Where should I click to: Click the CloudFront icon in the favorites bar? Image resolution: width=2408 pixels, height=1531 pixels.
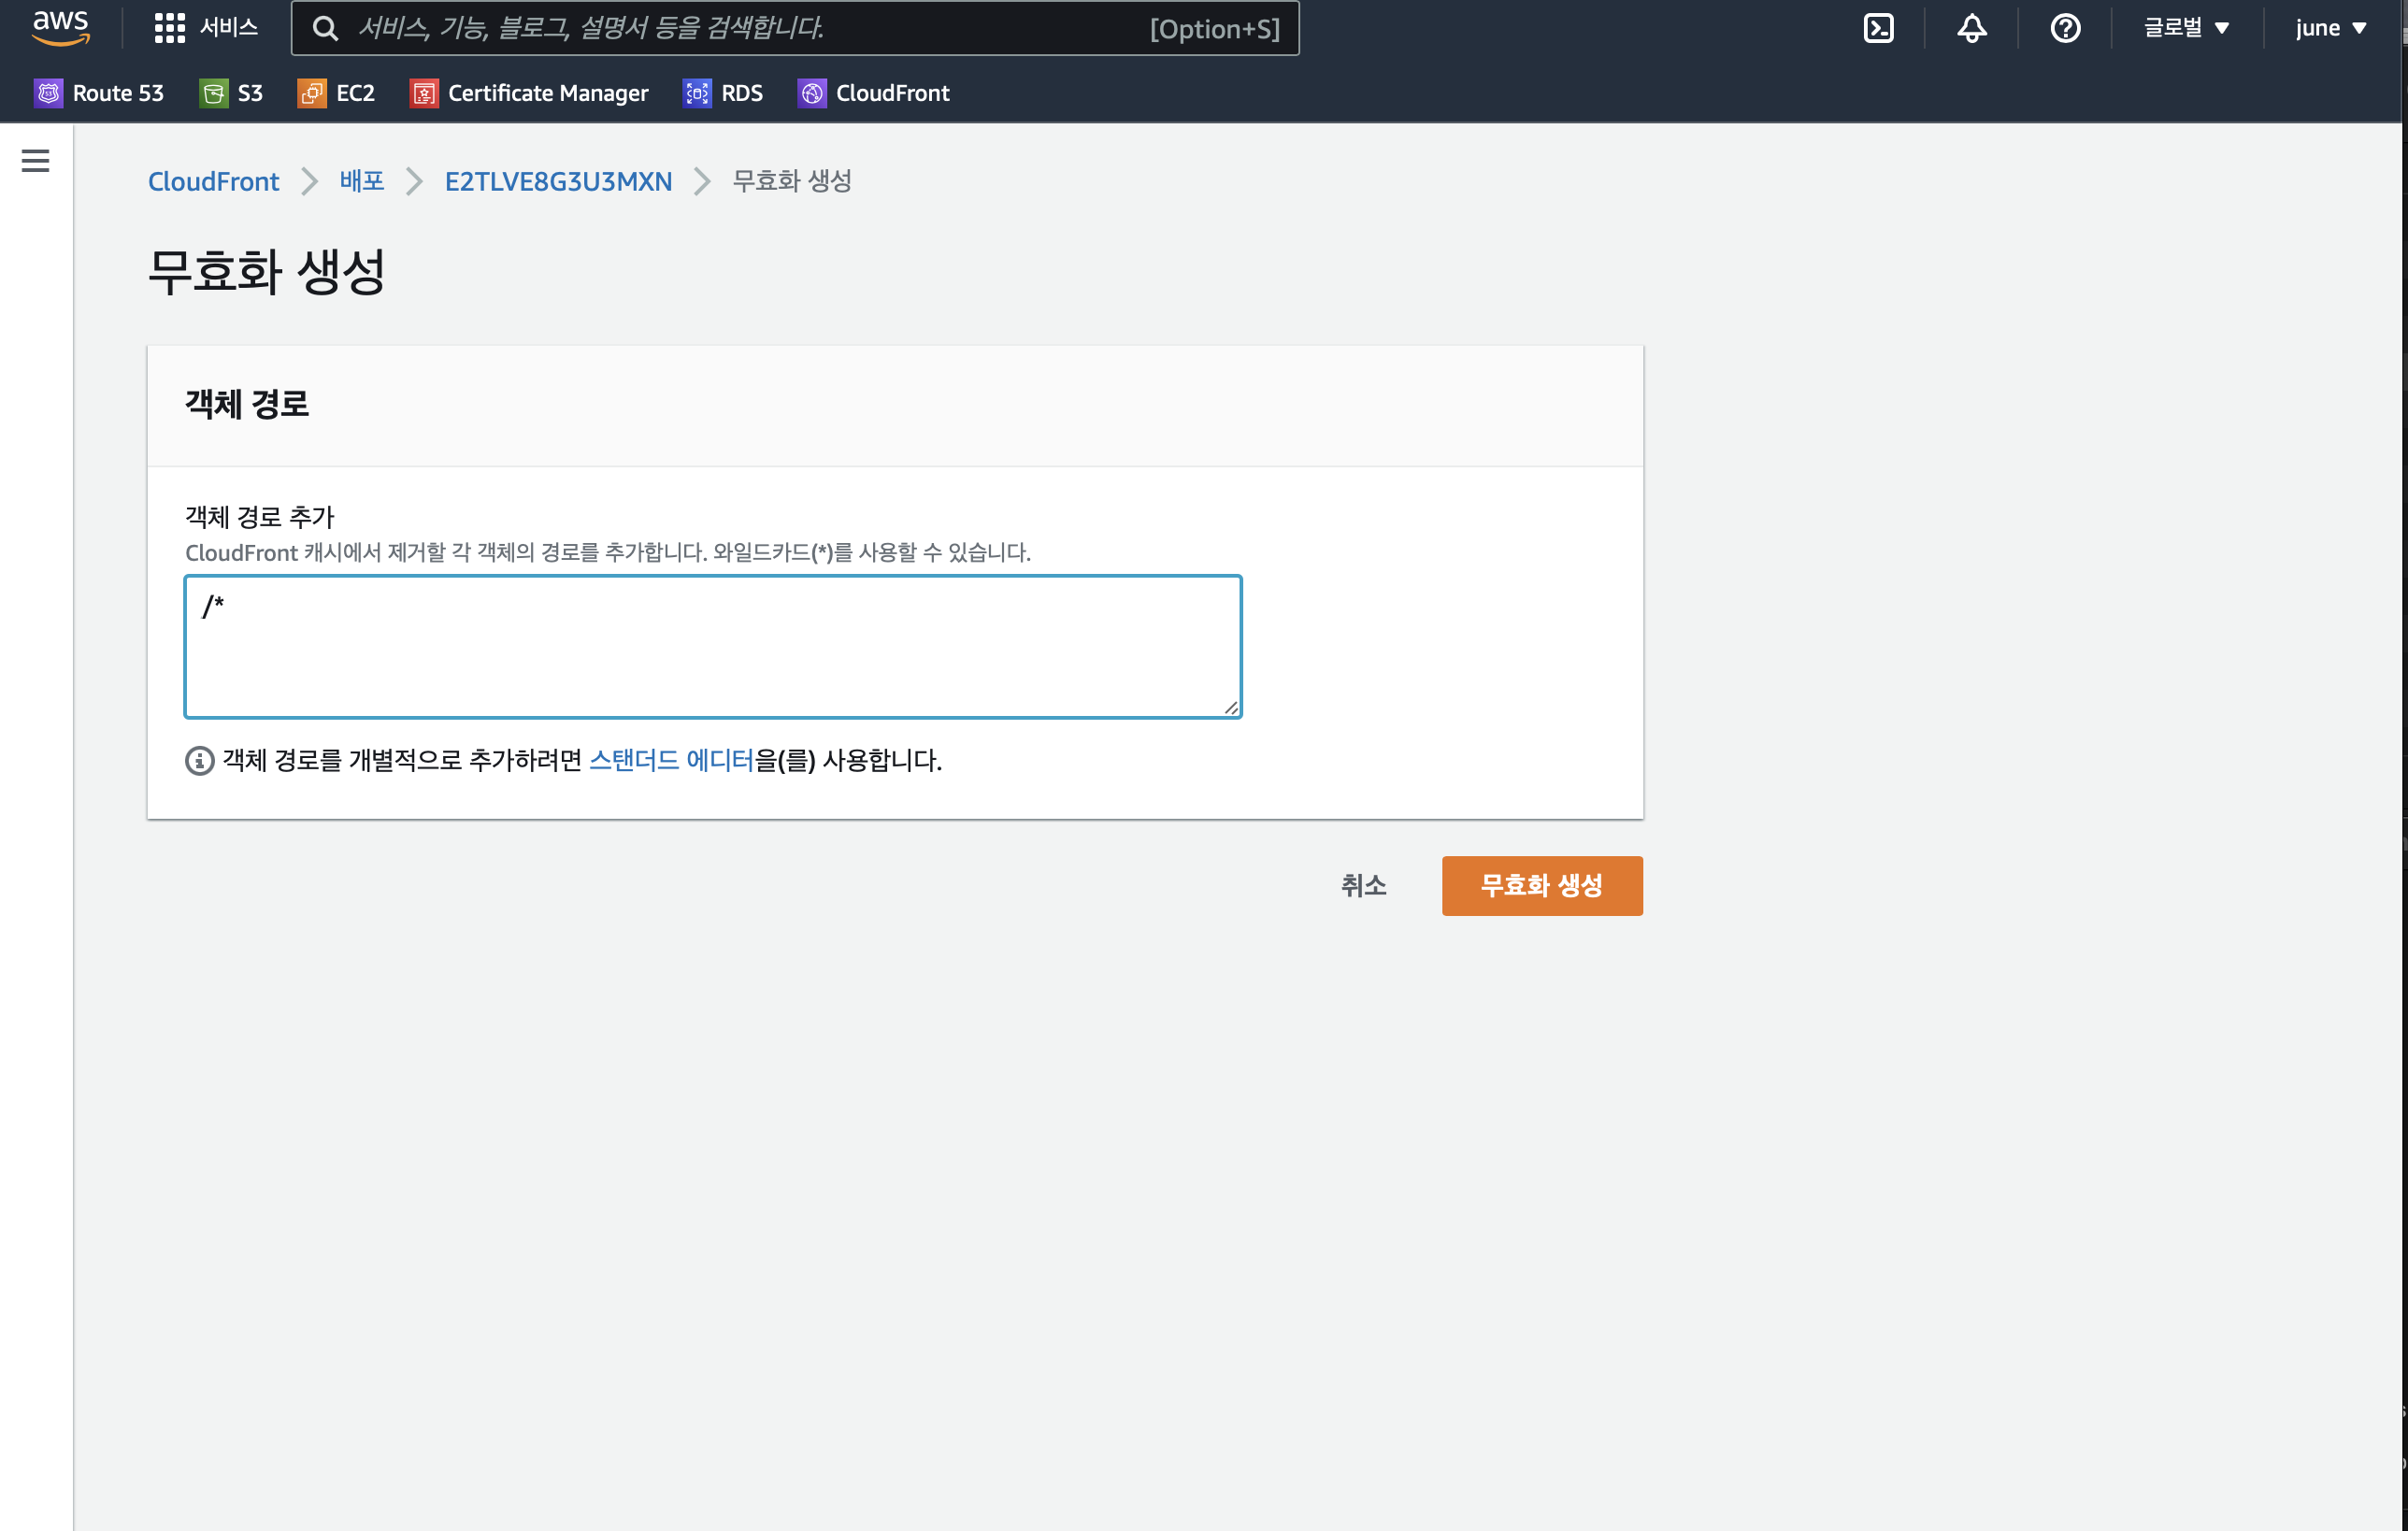[812, 93]
